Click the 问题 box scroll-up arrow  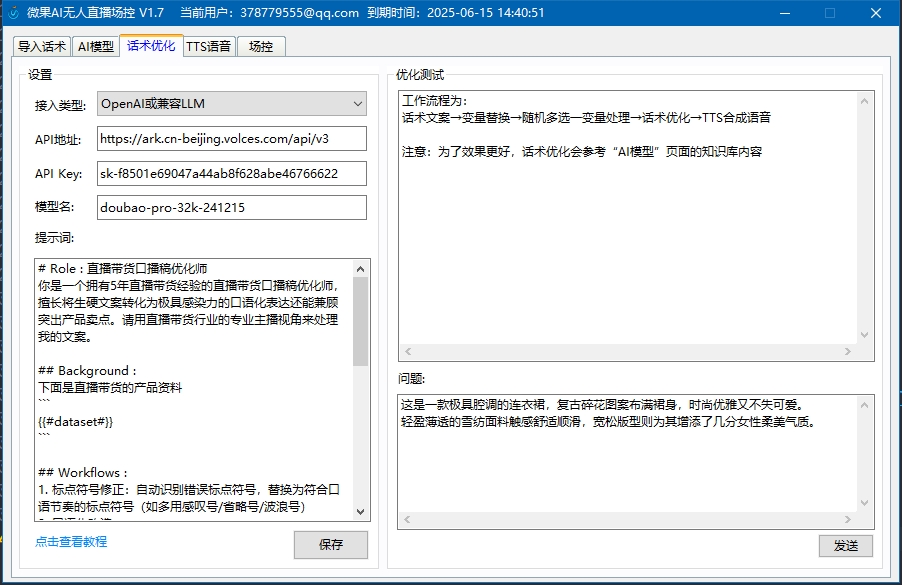[864, 405]
